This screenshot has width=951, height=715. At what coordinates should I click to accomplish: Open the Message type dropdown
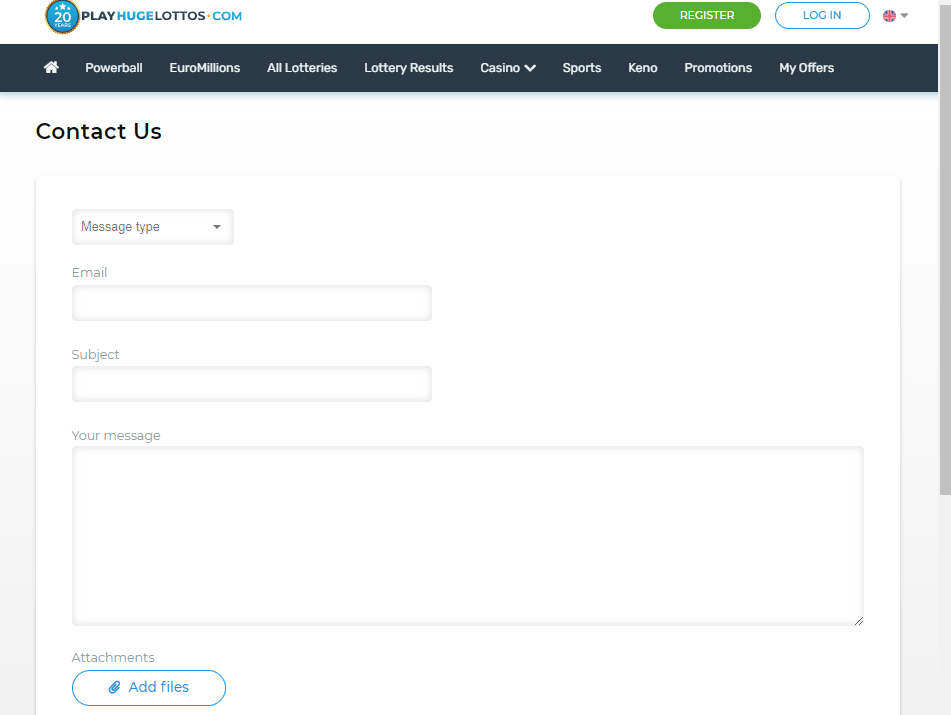[x=153, y=227]
